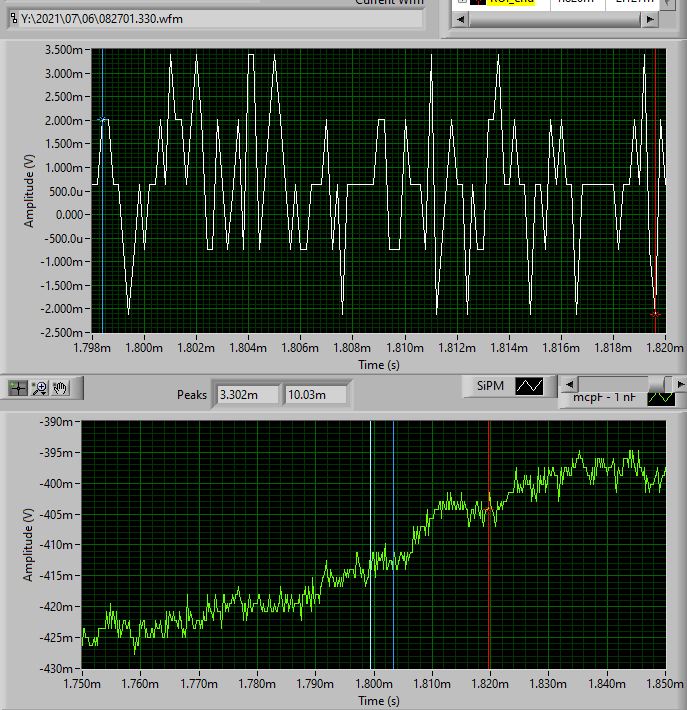Click top graph Y-axis maximum 3.500m
687x710 pixels.
pos(63,49)
